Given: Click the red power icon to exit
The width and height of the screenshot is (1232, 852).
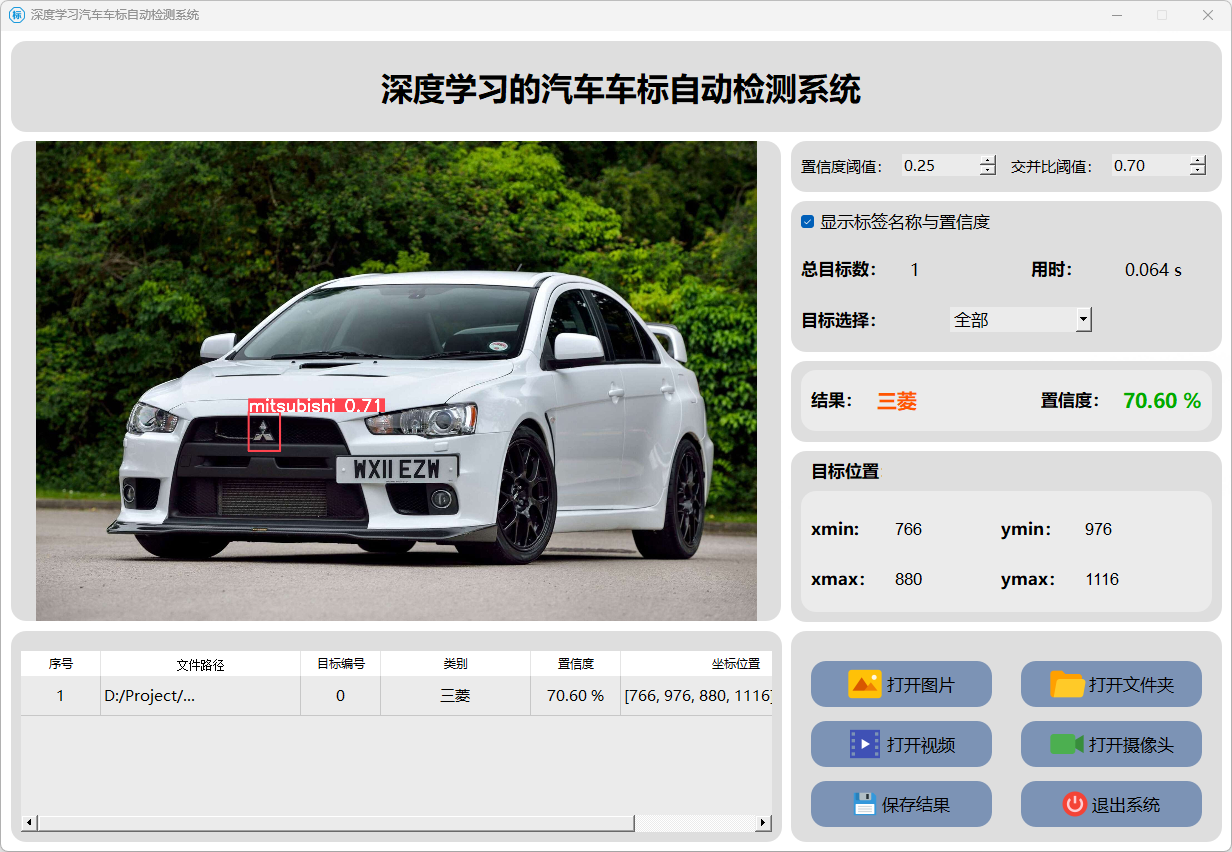Looking at the screenshot, I should click(x=1074, y=804).
